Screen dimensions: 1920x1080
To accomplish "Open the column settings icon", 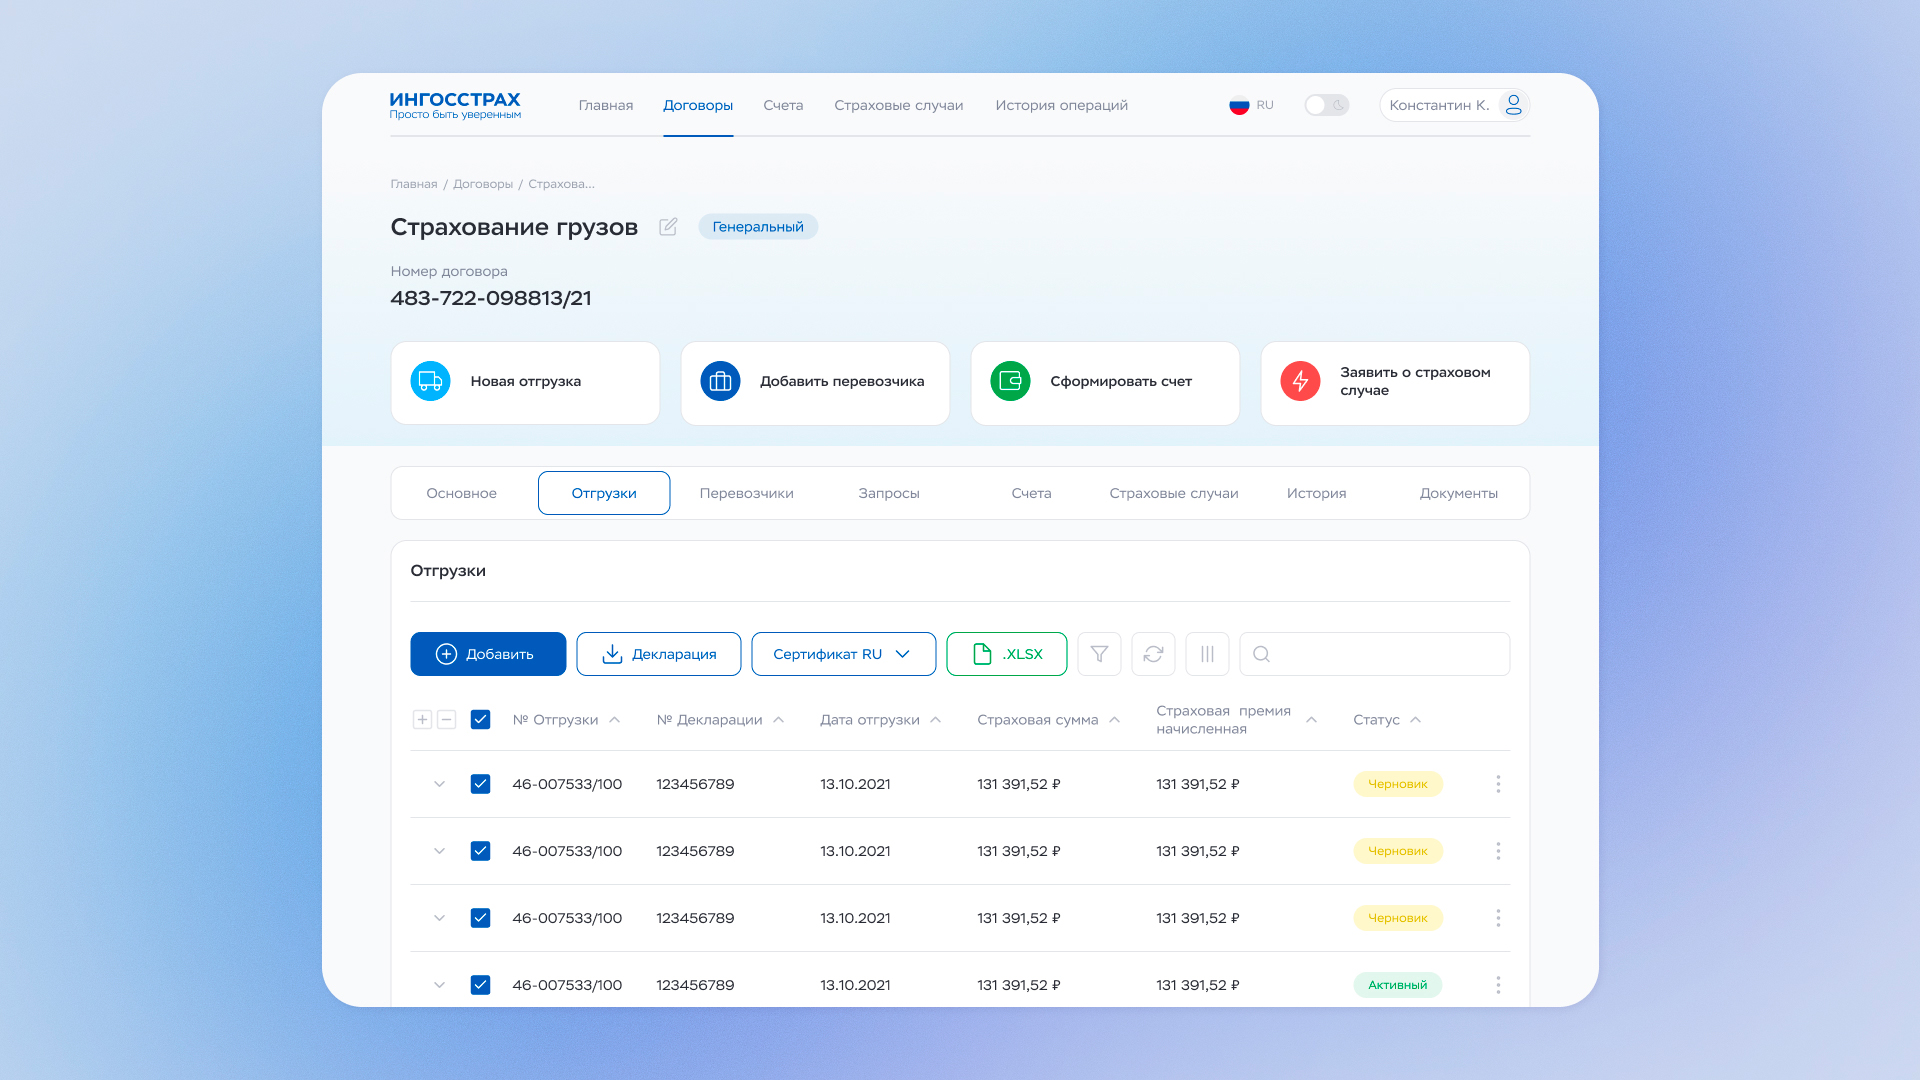I will [1207, 654].
